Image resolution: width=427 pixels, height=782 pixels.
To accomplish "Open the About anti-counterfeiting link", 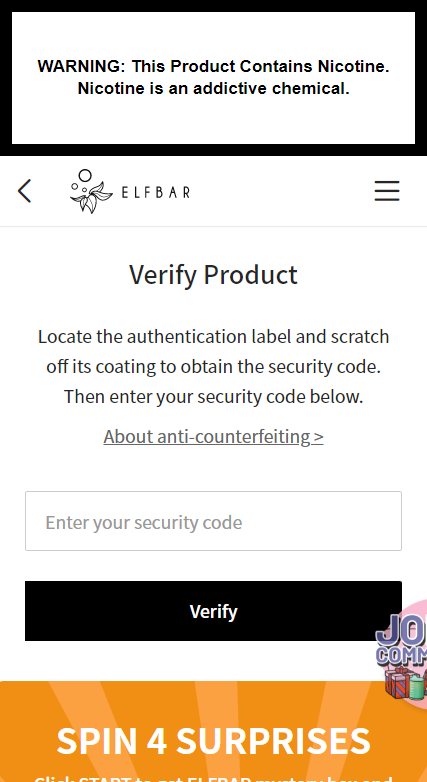I will point(214,436).
